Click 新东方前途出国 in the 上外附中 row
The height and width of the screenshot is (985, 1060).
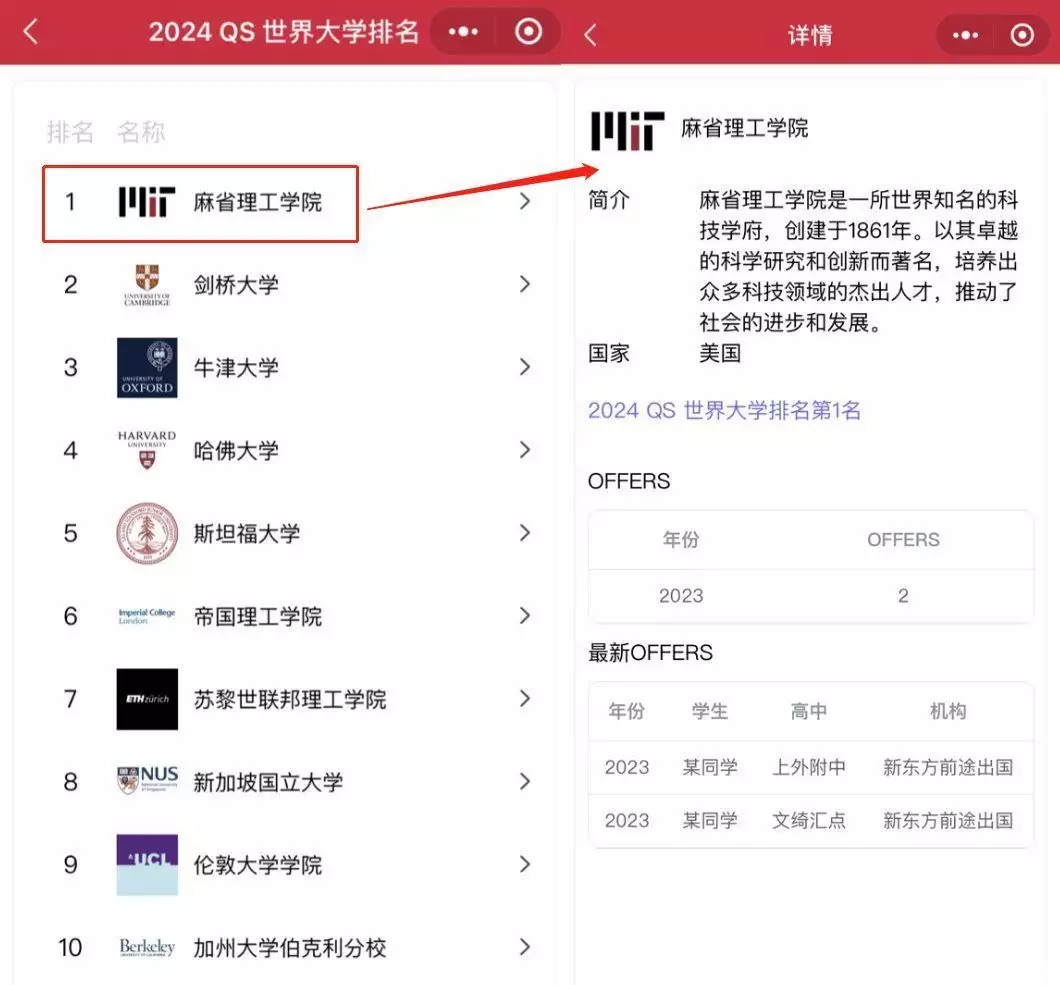(948, 767)
